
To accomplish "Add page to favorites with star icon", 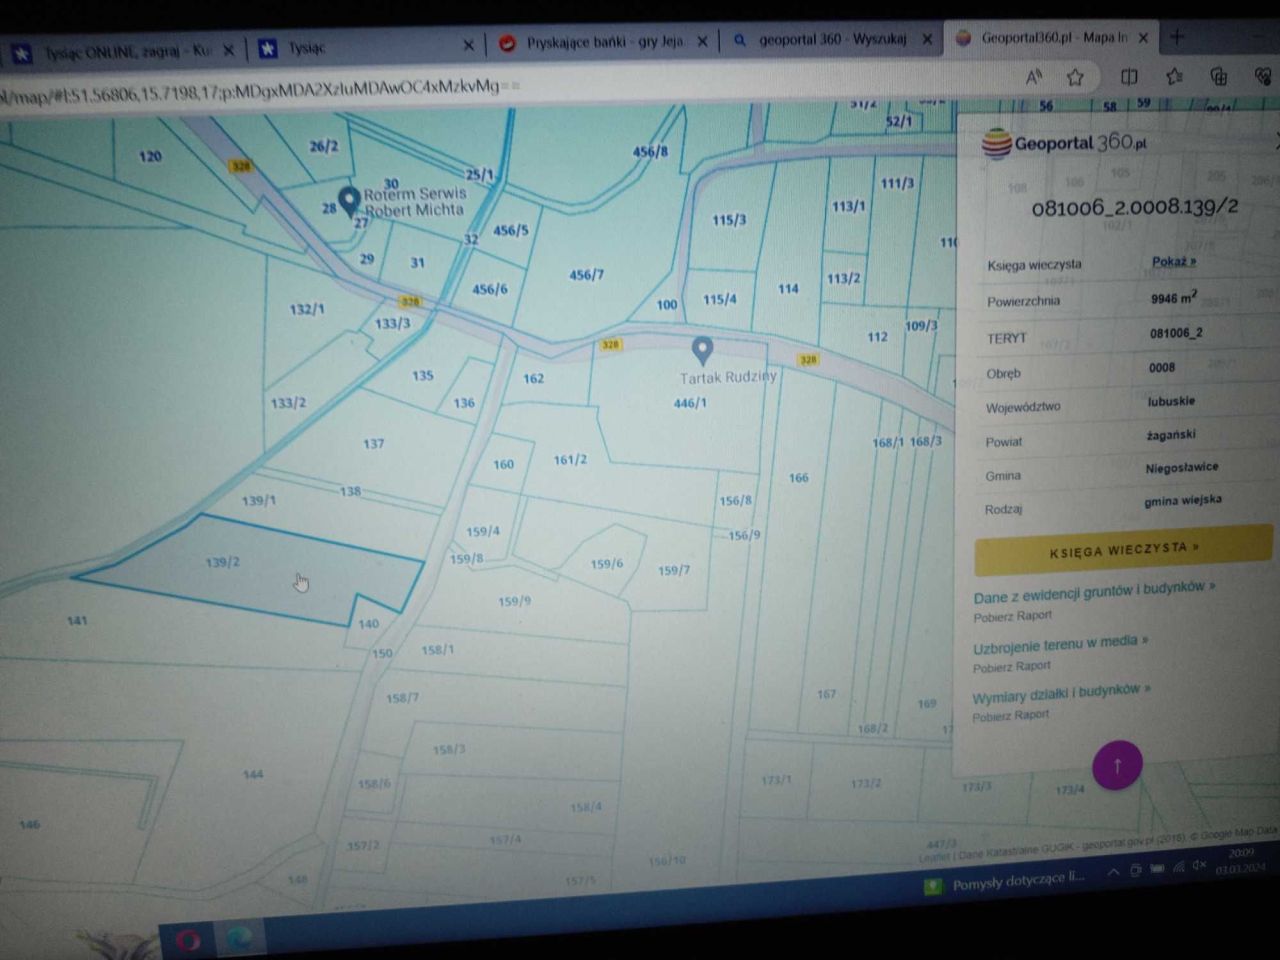I will (1075, 77).
